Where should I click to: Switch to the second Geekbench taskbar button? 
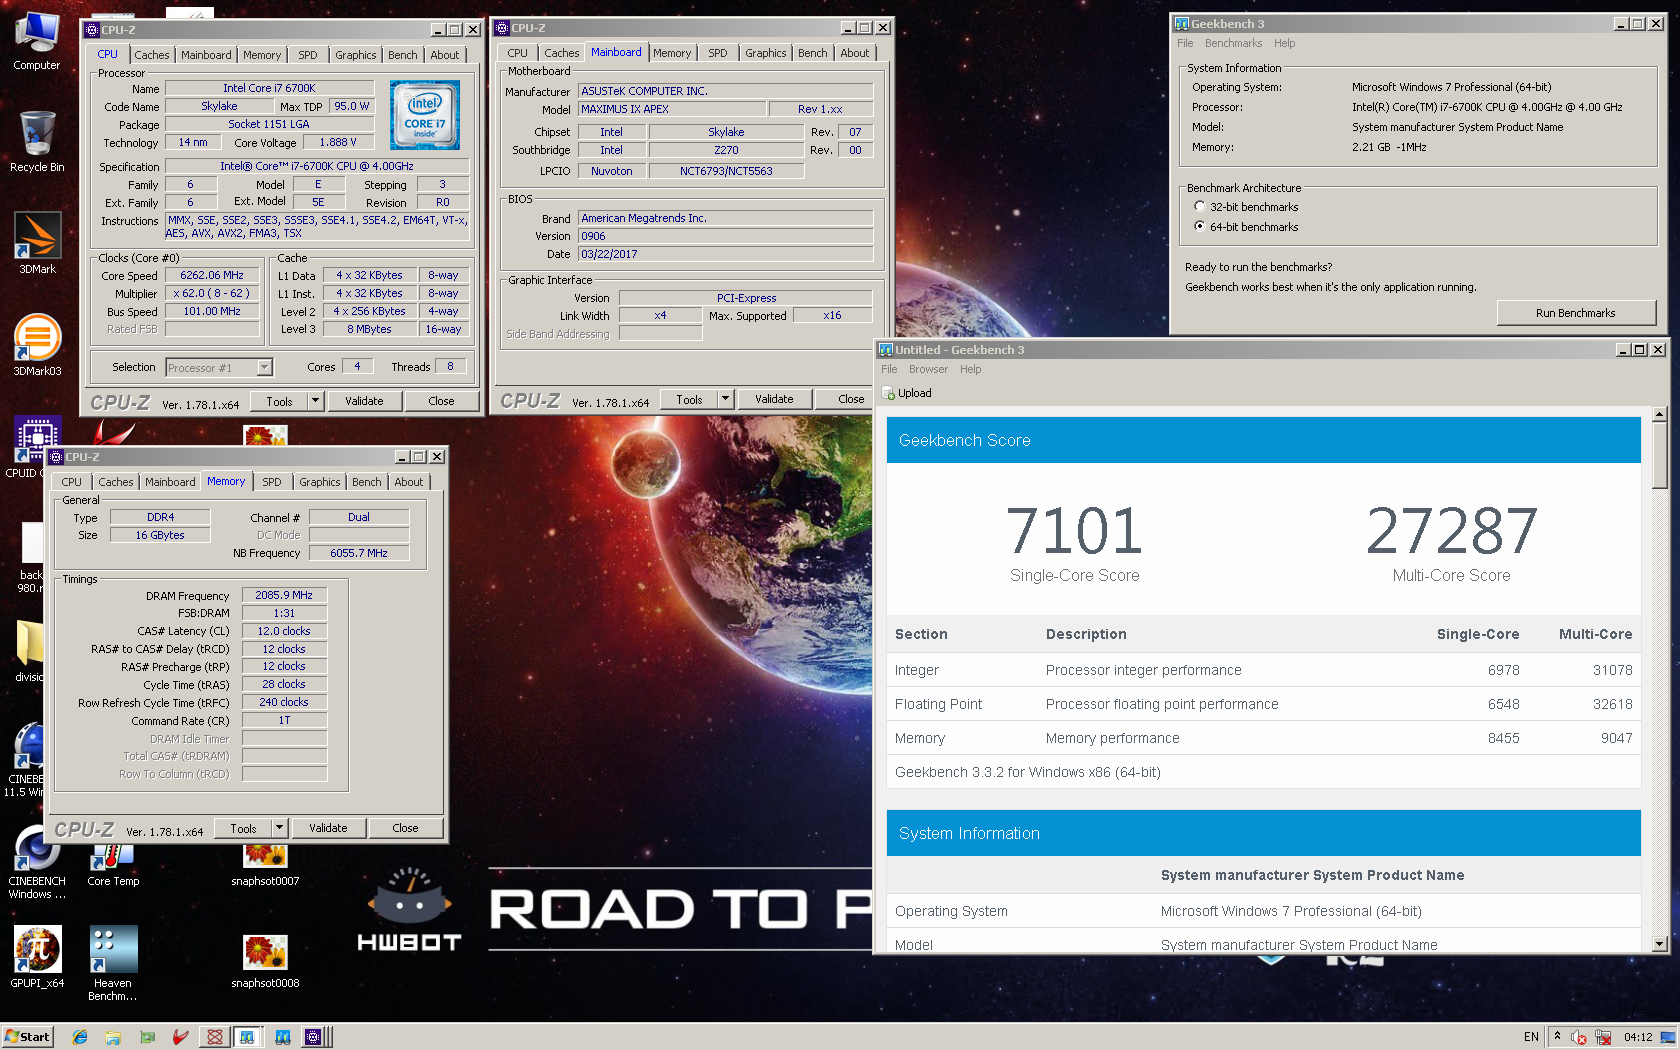pyautogui.click(x=283, y=1037)
